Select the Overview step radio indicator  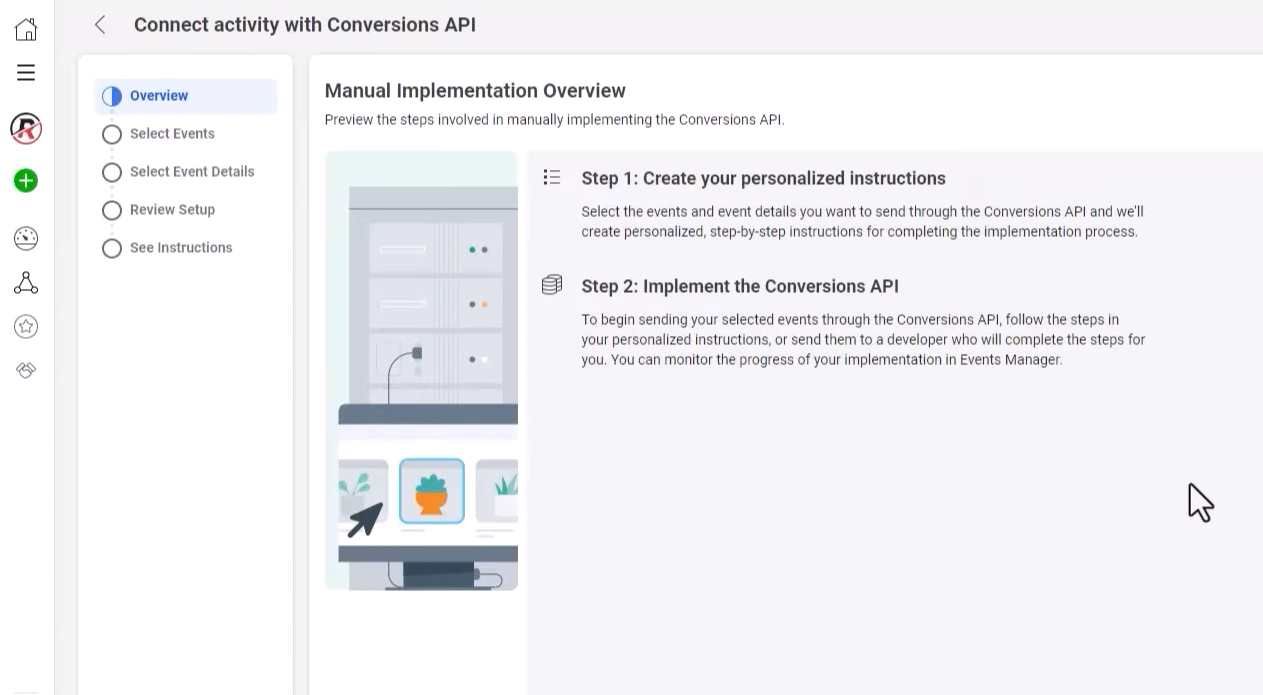112,96
